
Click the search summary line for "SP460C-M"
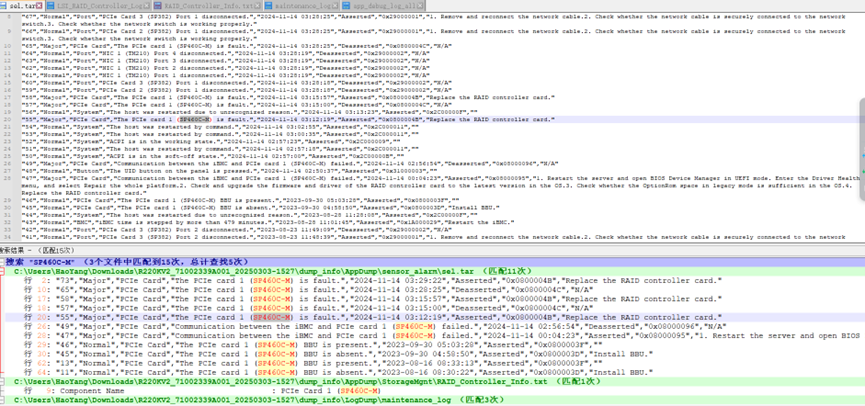point(127,262)
